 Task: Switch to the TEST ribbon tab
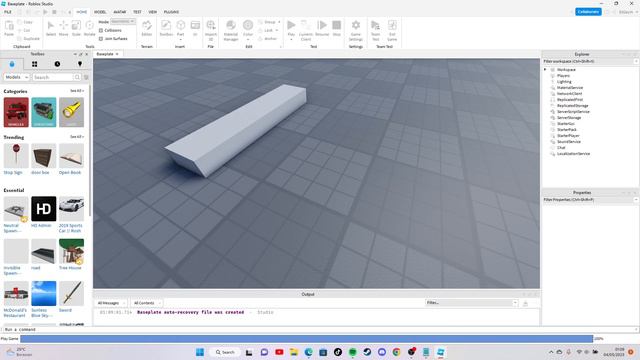point(137,12)
